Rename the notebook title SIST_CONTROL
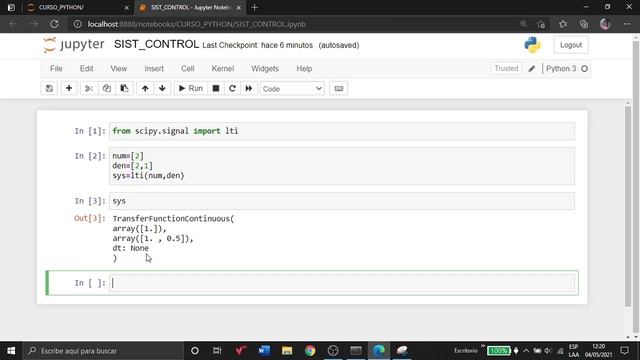Viewport: 640px width, 360px height. (x=156, y=44)
